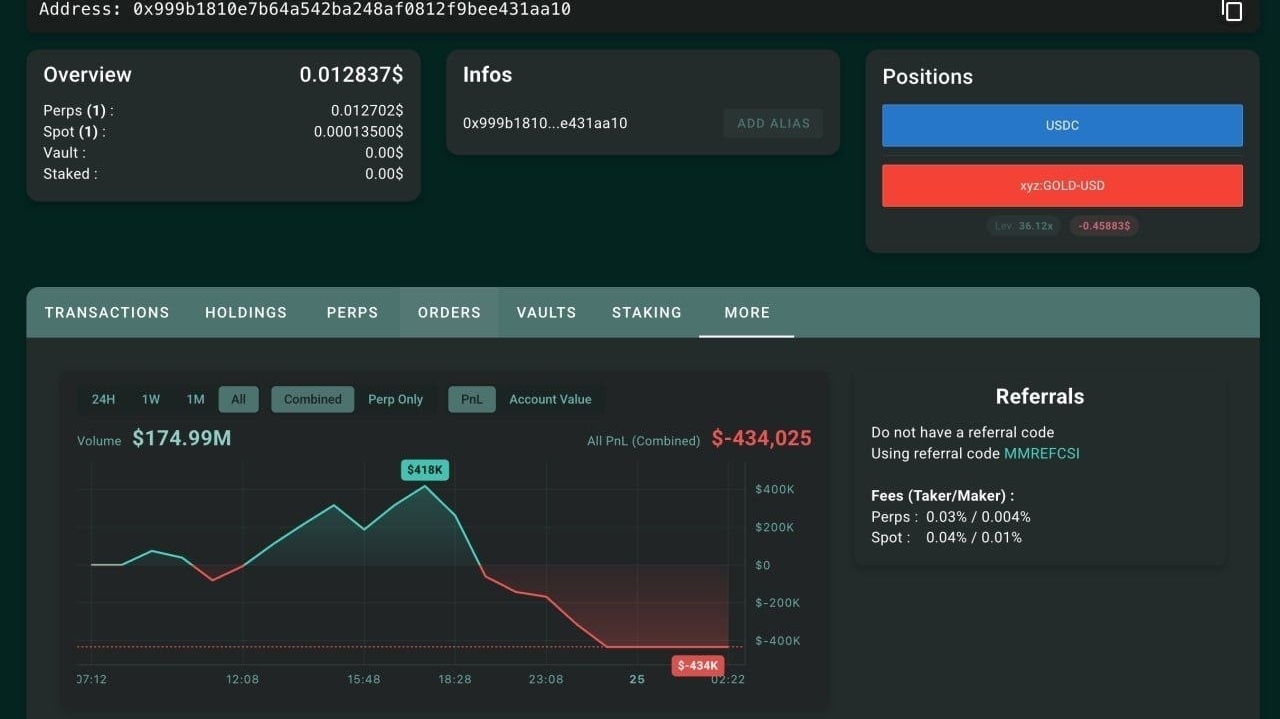Open the MMREFCSI referral code link
The height and width of the screenshot is (719, 1280).
[x=1041, y=453]
